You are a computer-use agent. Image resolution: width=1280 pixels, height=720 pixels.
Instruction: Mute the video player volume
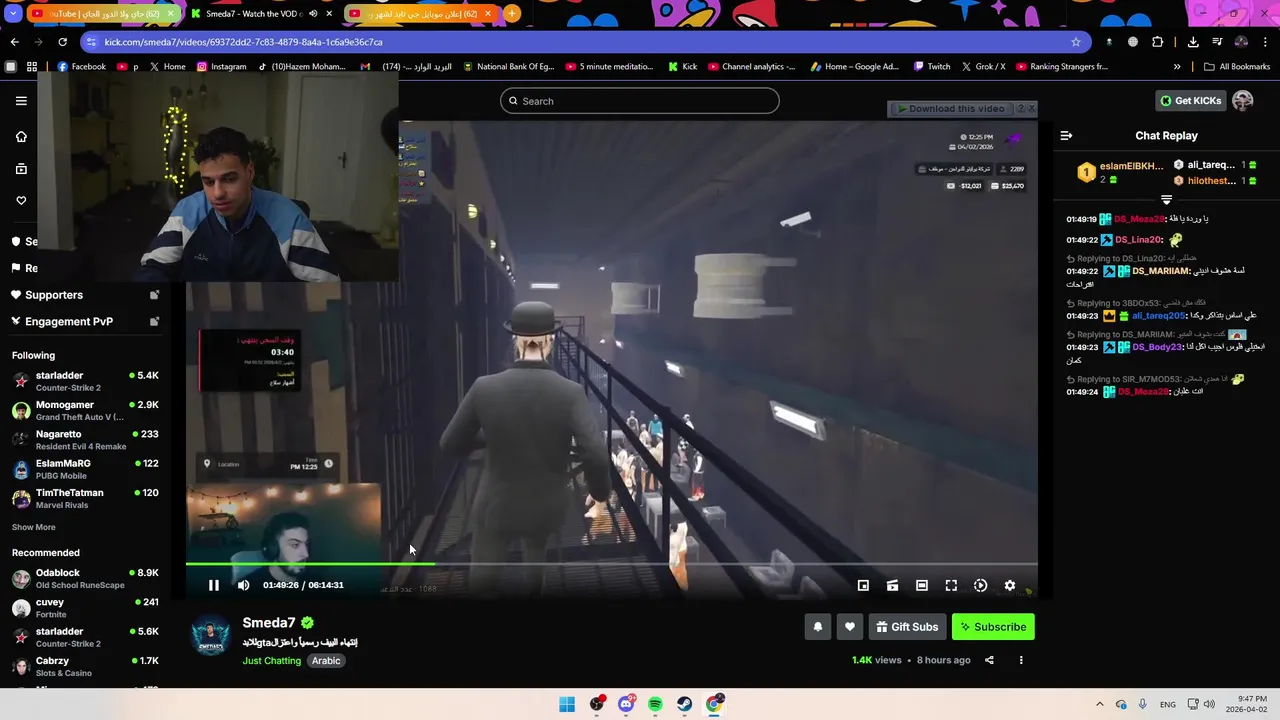coord(243,585)
